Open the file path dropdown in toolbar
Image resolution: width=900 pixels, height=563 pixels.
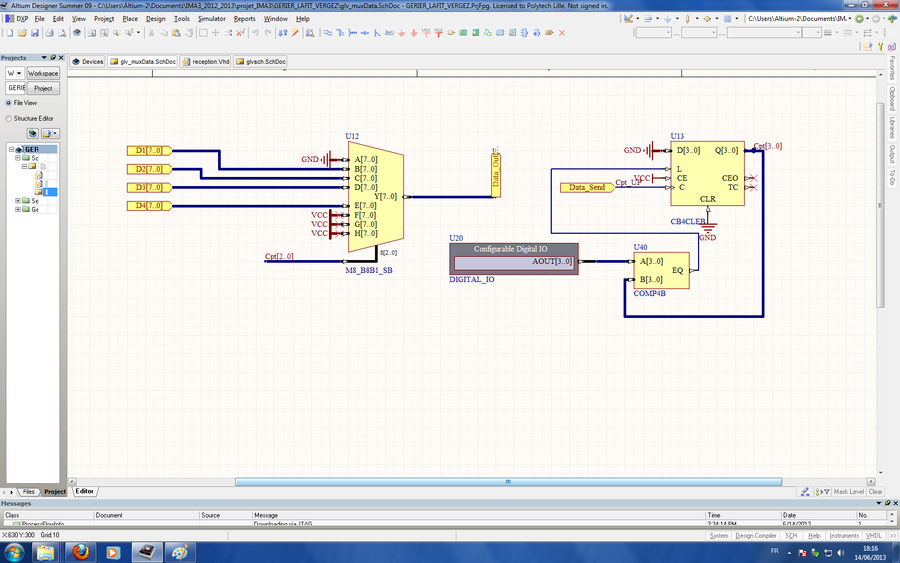[850, 18]
